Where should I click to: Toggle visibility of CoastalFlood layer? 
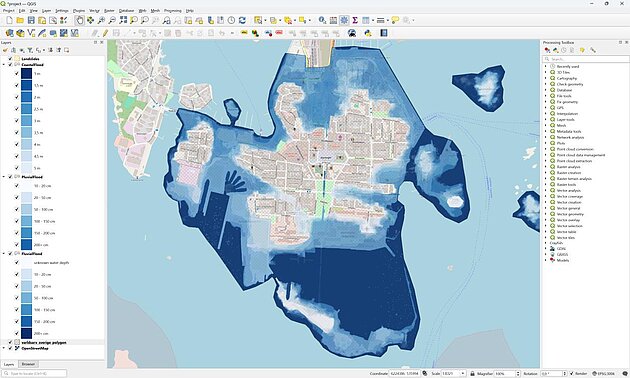tap(10, 64)
